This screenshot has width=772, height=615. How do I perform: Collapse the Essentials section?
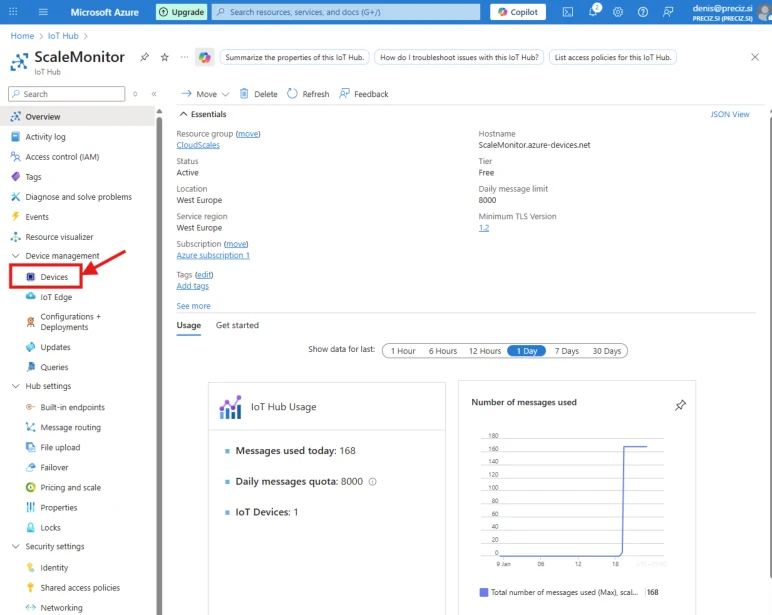pyautogui.click(x=183, y=114)
